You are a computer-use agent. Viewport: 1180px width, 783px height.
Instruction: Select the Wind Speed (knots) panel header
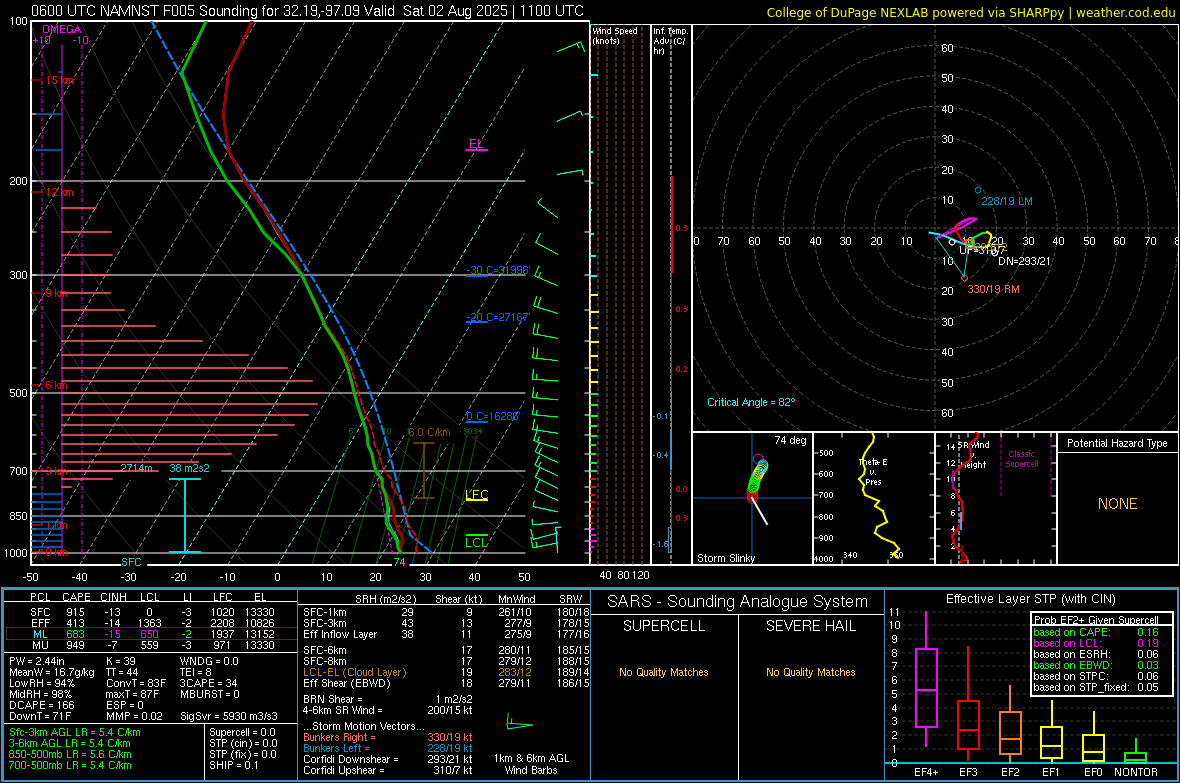(615, 35)
